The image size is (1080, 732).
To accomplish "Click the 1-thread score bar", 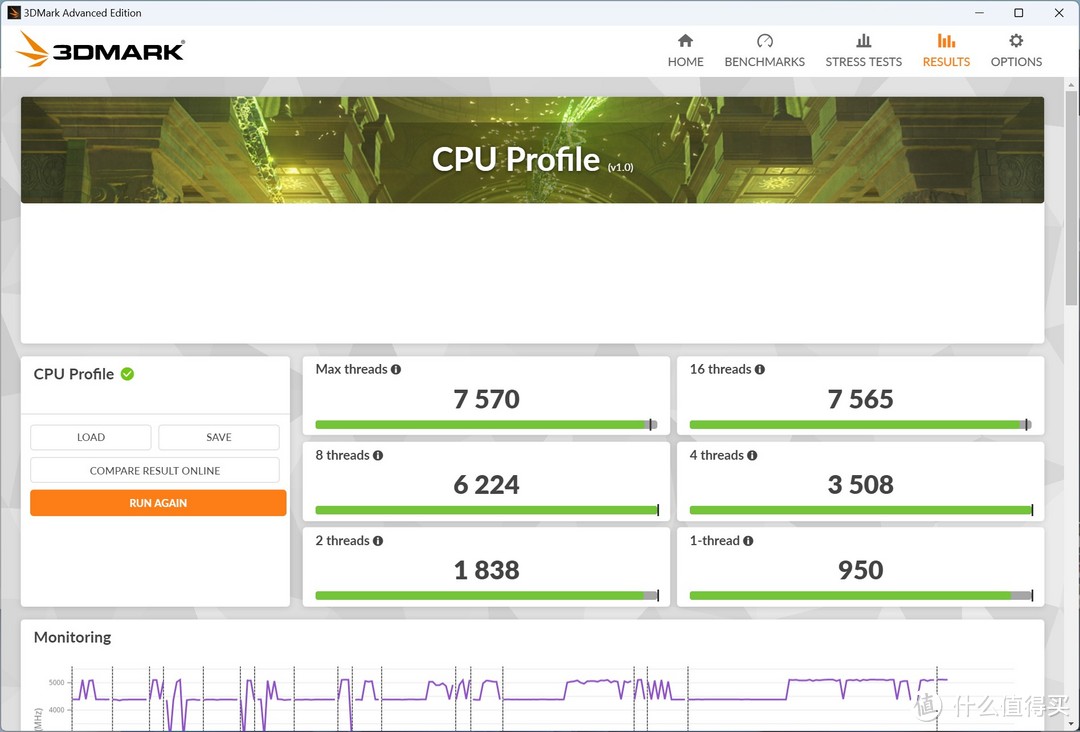I will click(x=860, y=596).
